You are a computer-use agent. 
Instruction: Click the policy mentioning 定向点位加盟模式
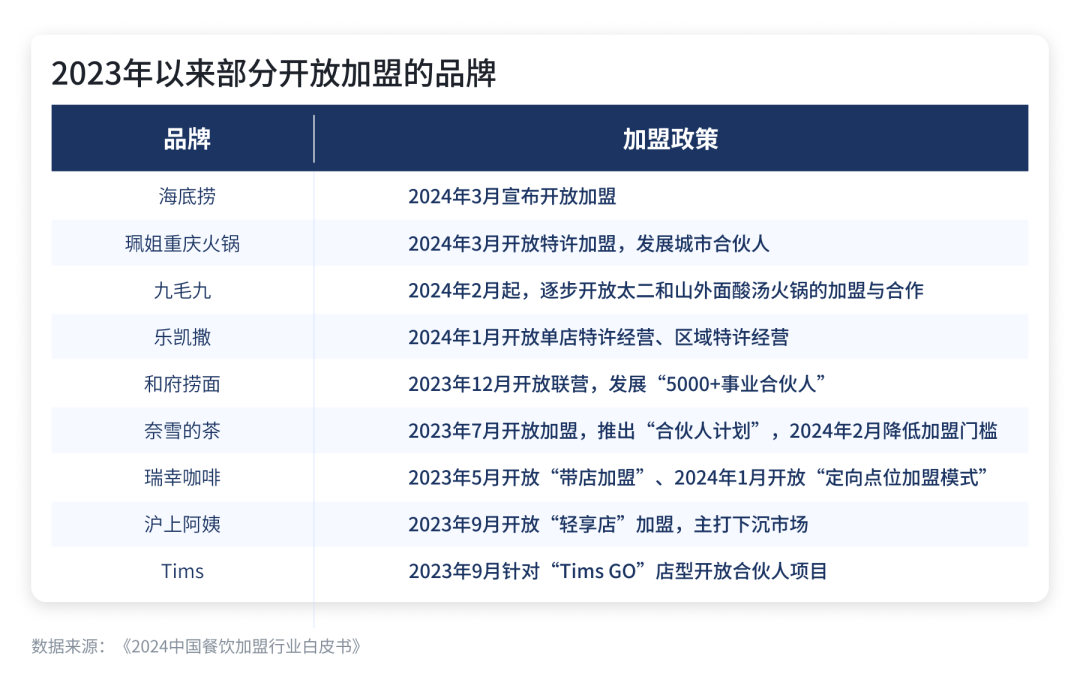coord(698,477)
